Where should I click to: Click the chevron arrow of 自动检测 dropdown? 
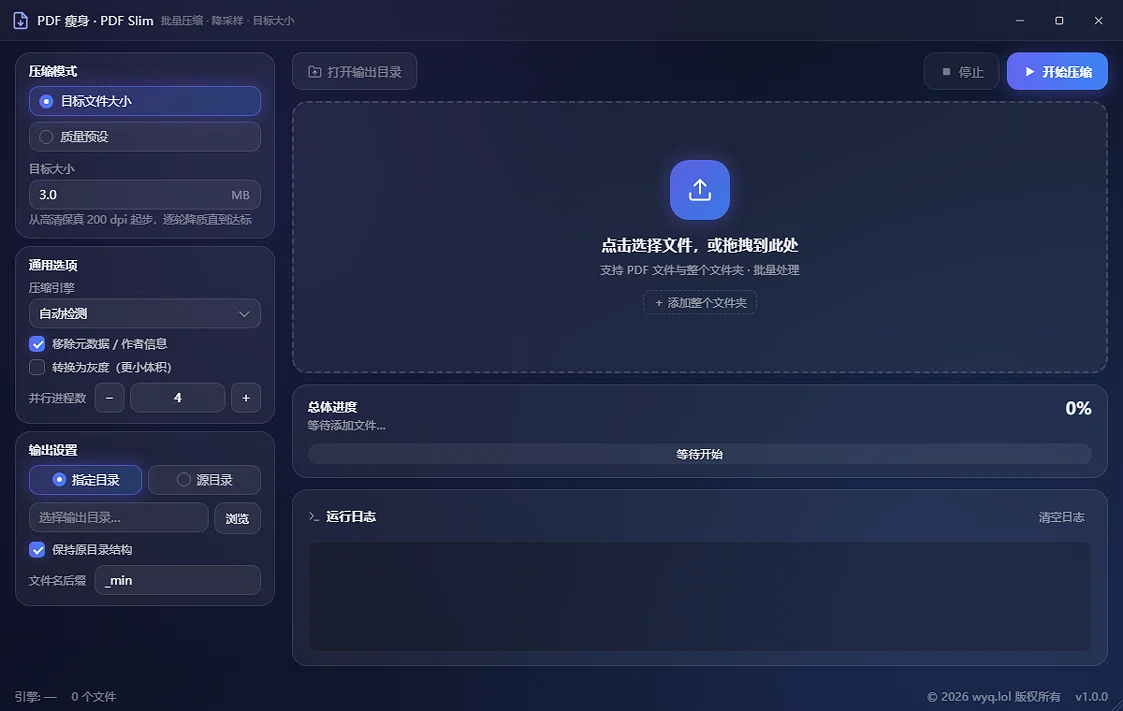(x=244, y=314)
